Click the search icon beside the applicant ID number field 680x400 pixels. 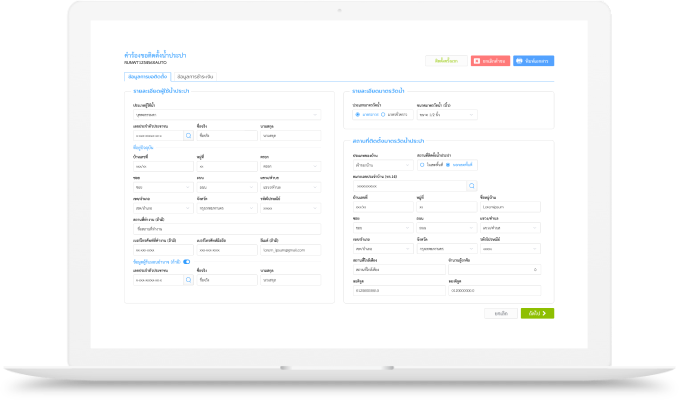coord(187,135)
